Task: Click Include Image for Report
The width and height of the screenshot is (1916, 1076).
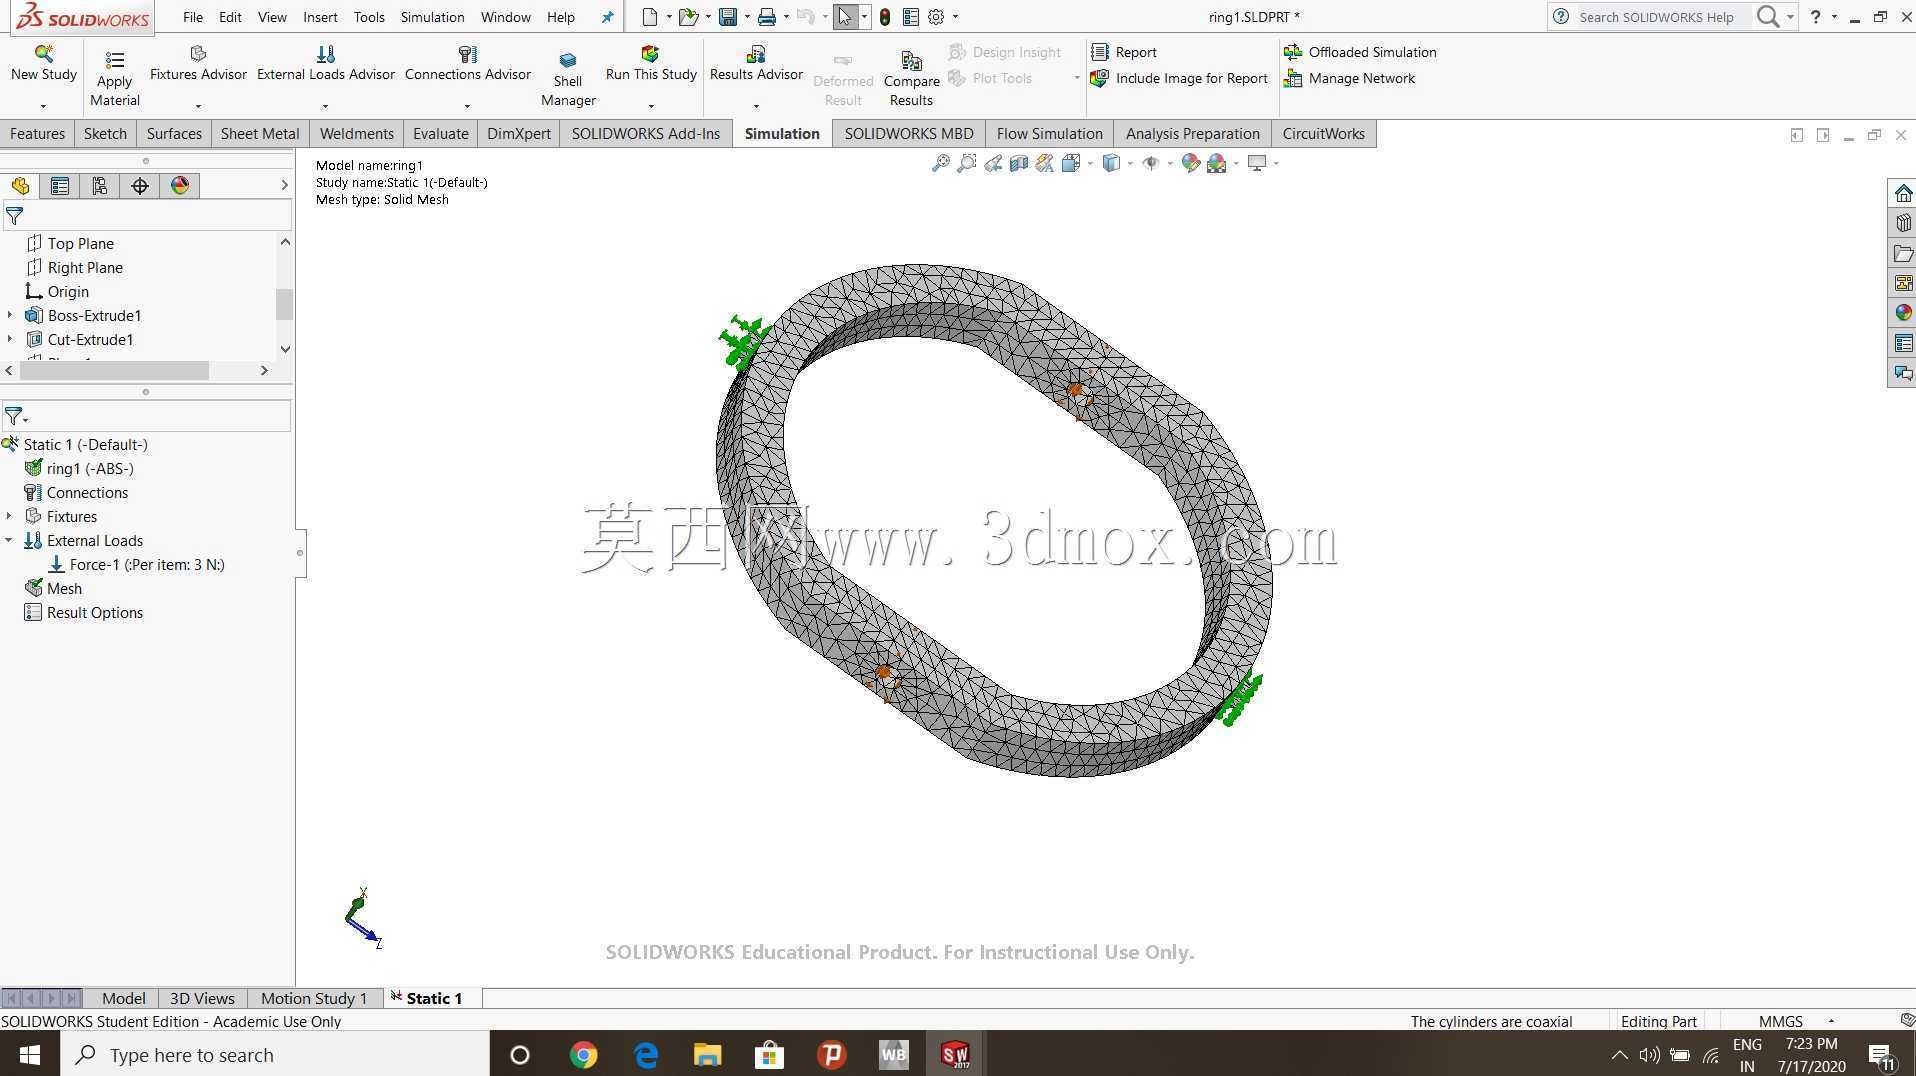Action: click(1180, 78)
